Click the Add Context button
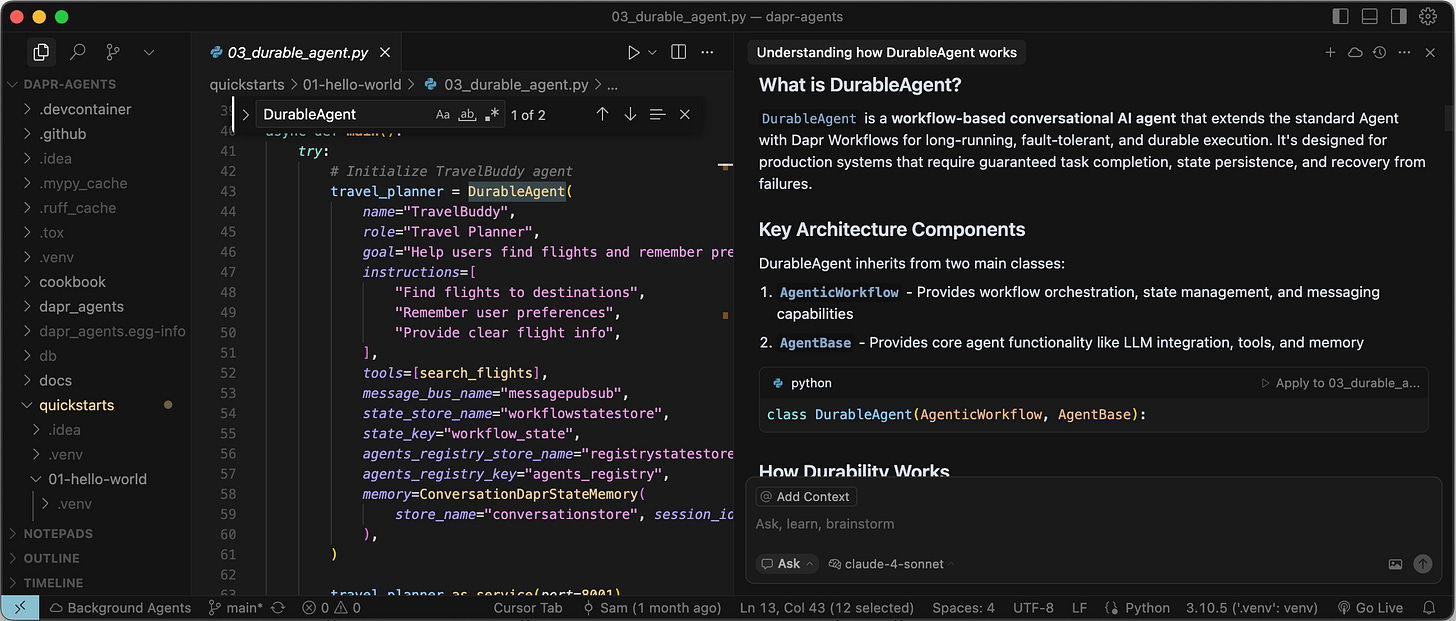The width and height of the screenshot is (1456, 621). [x=806, y=497]
